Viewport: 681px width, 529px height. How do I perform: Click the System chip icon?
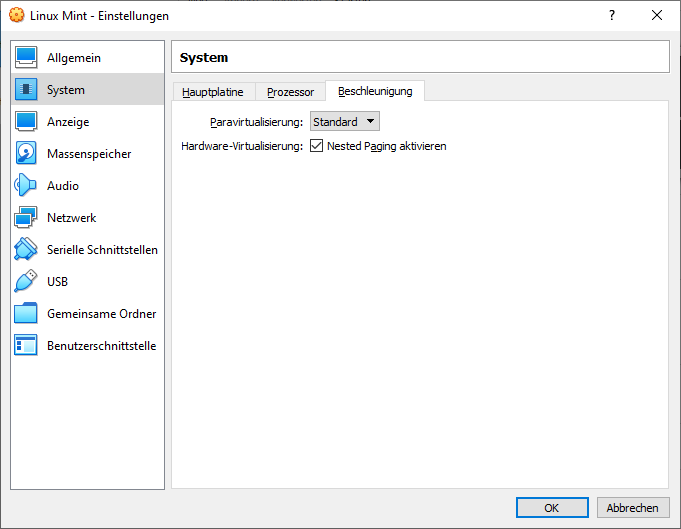point(26,89)
